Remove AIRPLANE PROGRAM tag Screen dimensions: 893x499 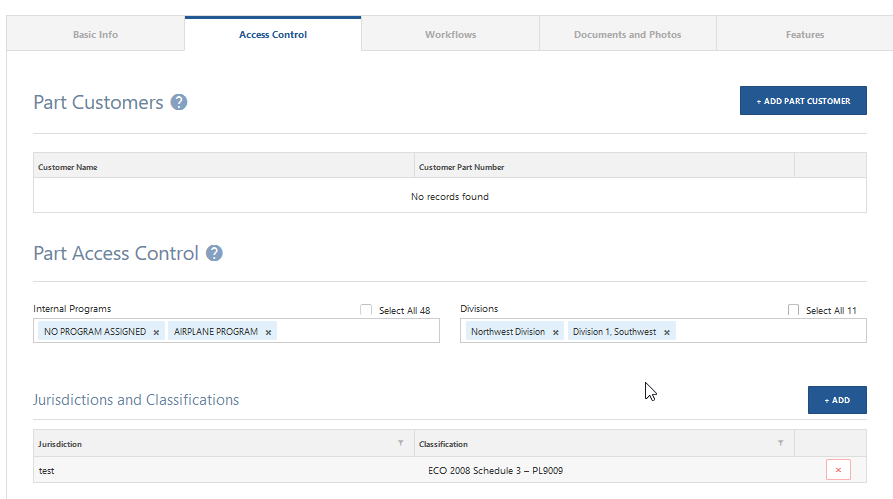pos(268,332)
